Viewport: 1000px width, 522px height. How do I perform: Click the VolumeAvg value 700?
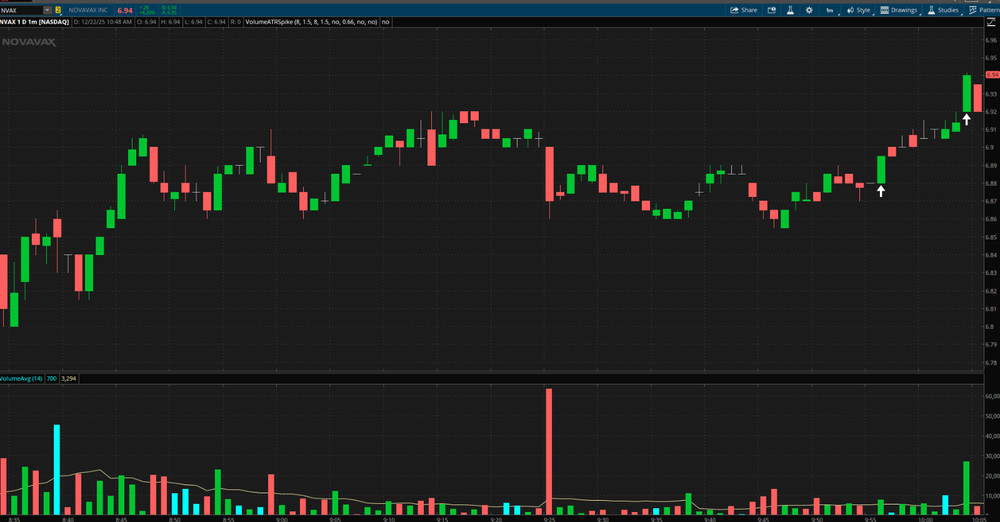(x=52, y=378)
